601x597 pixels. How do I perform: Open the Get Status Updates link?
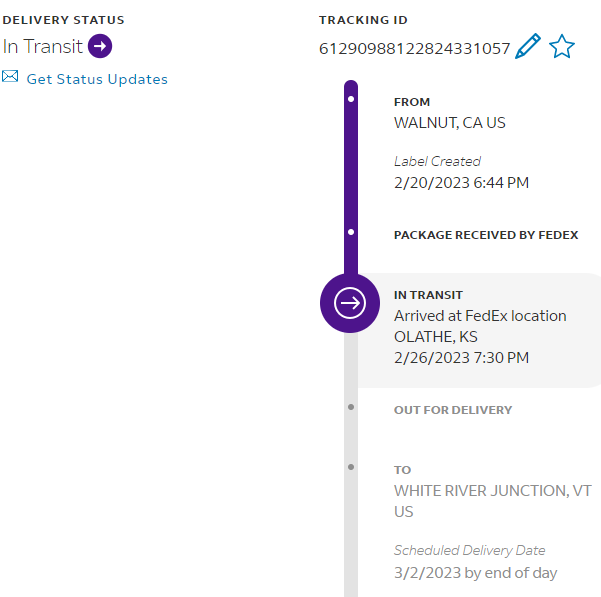point(97,79)
